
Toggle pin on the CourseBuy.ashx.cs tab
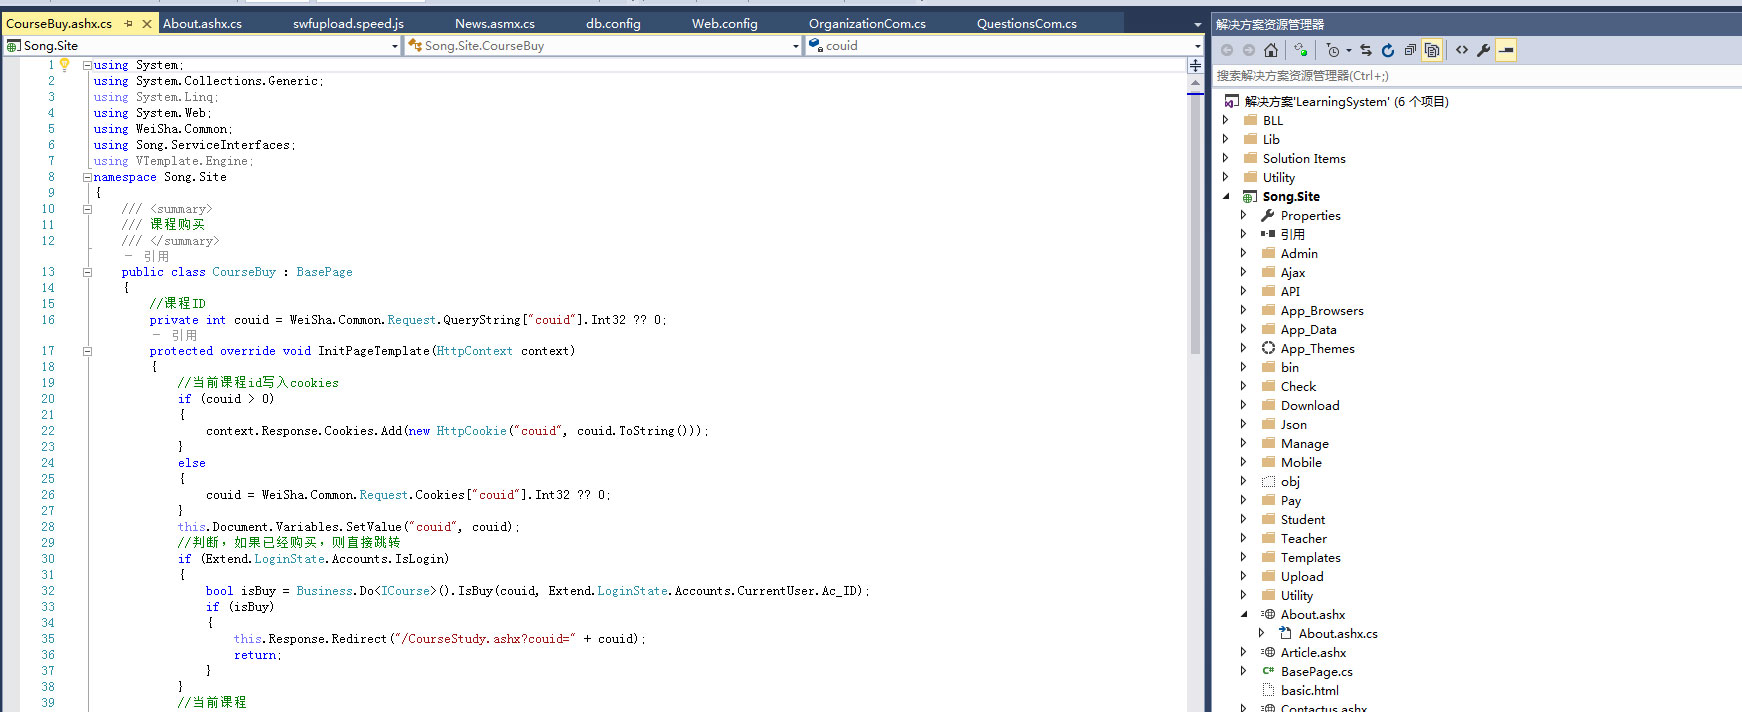tap(128, 23)
